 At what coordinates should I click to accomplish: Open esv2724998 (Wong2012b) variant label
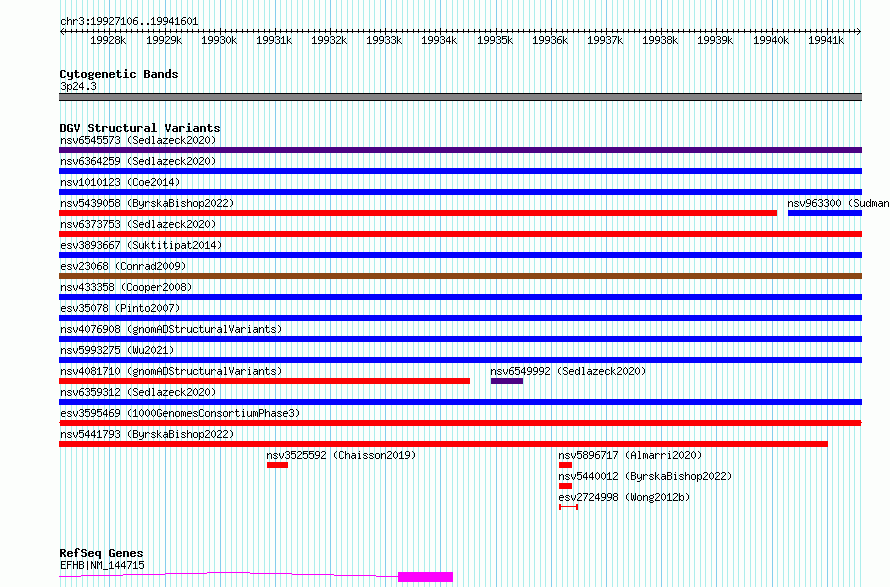[x=624, y=497]
